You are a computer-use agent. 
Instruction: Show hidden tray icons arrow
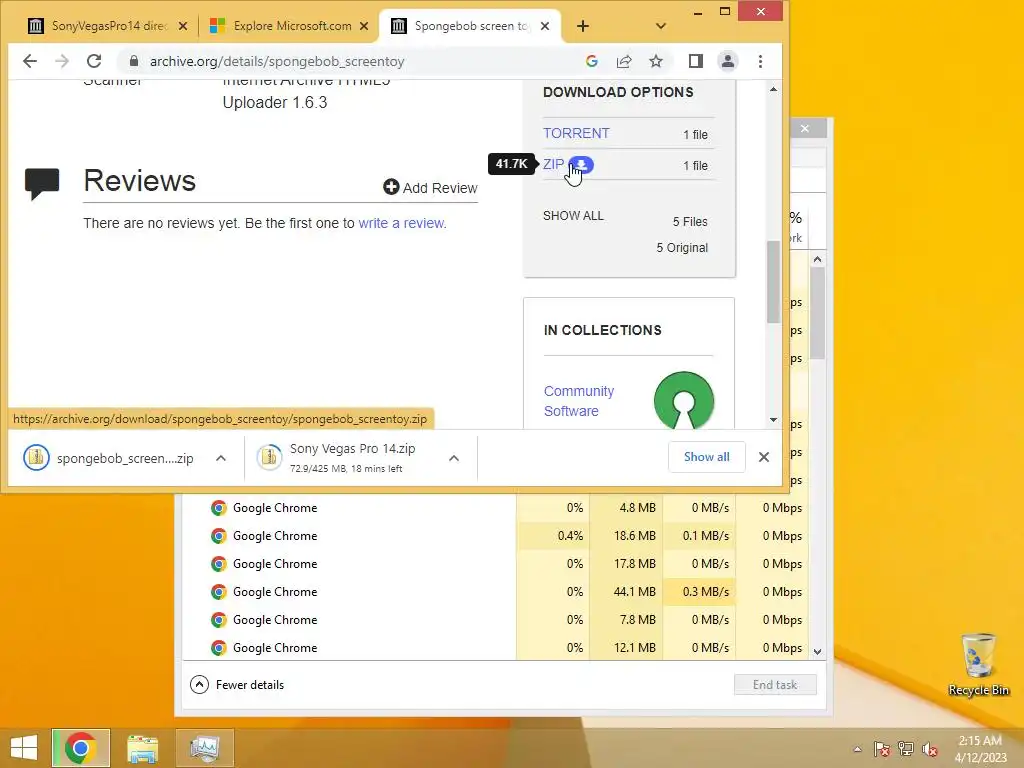[x=857, y=749]
